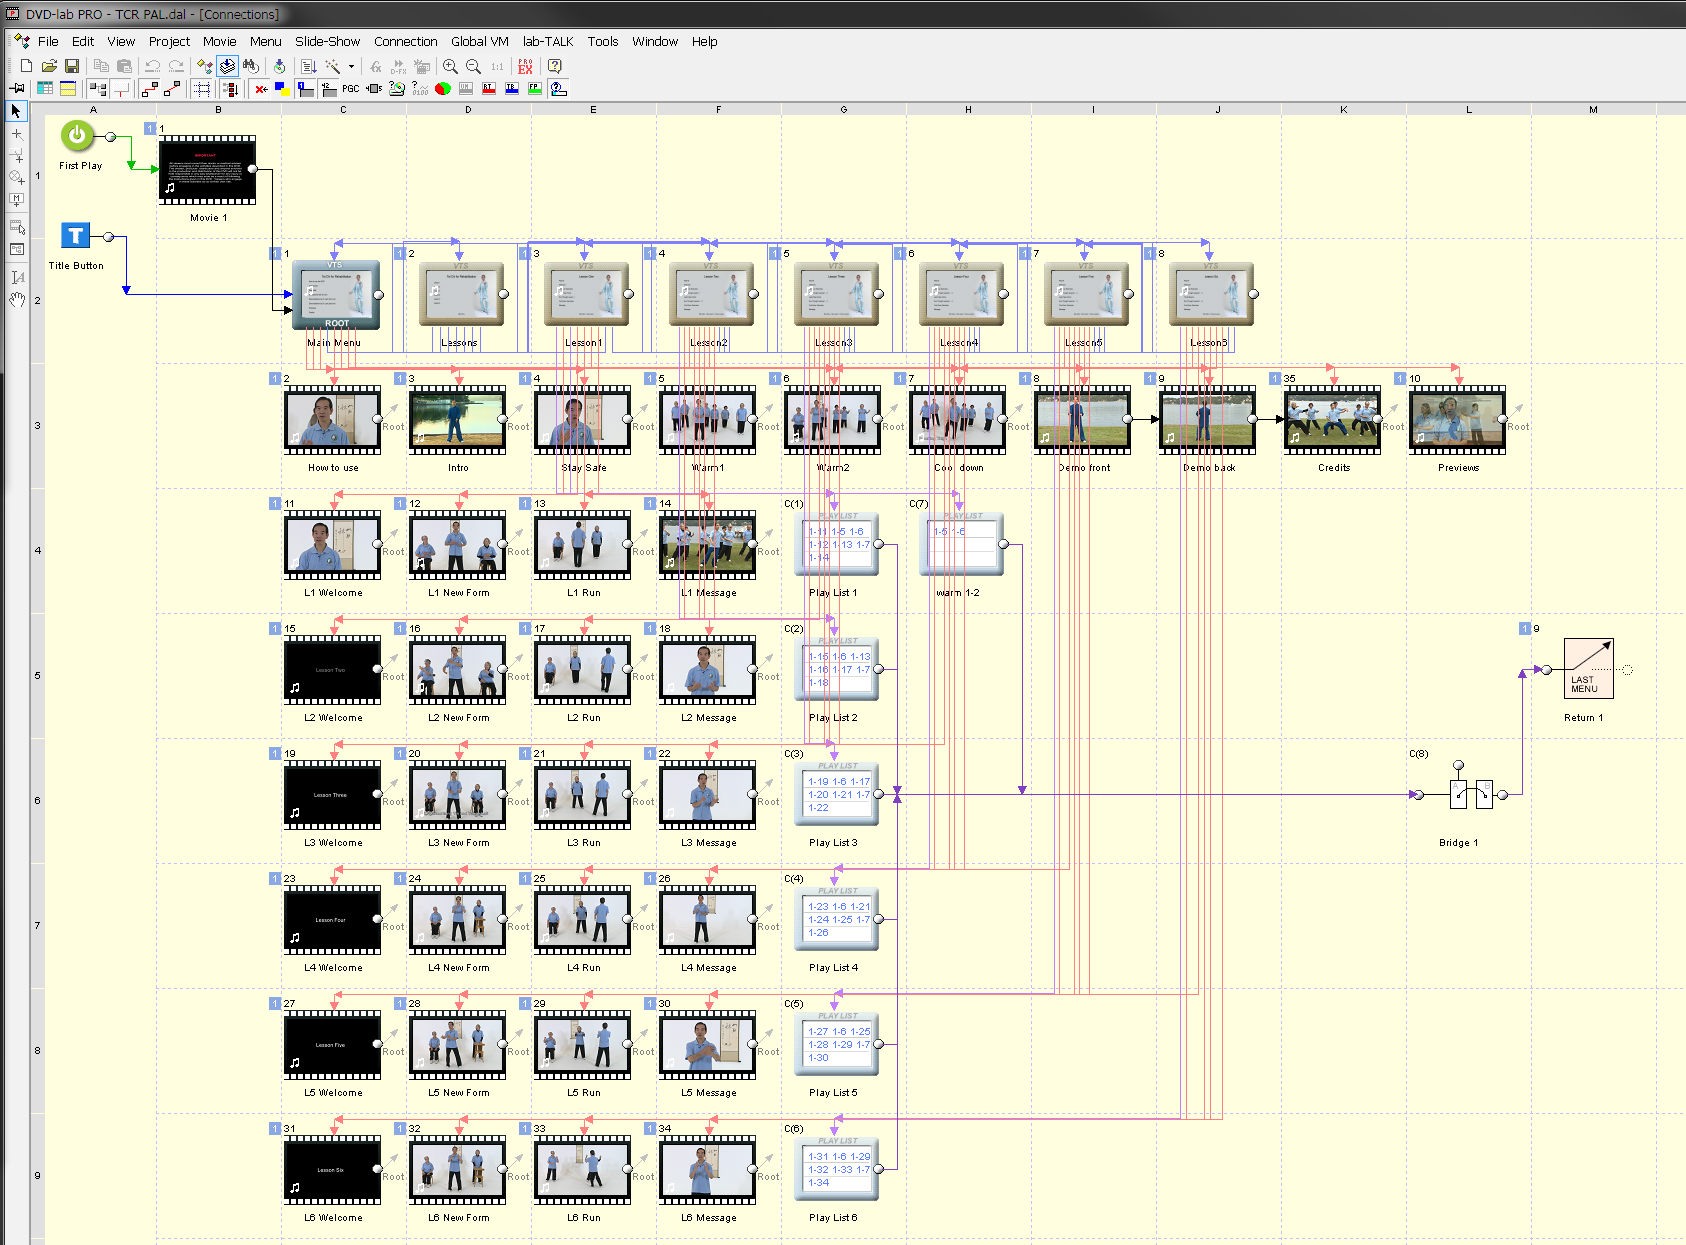Select the LAST MENU Return 1 object
This screenshot has height=1245, width=1686.
click(1588, 669)
